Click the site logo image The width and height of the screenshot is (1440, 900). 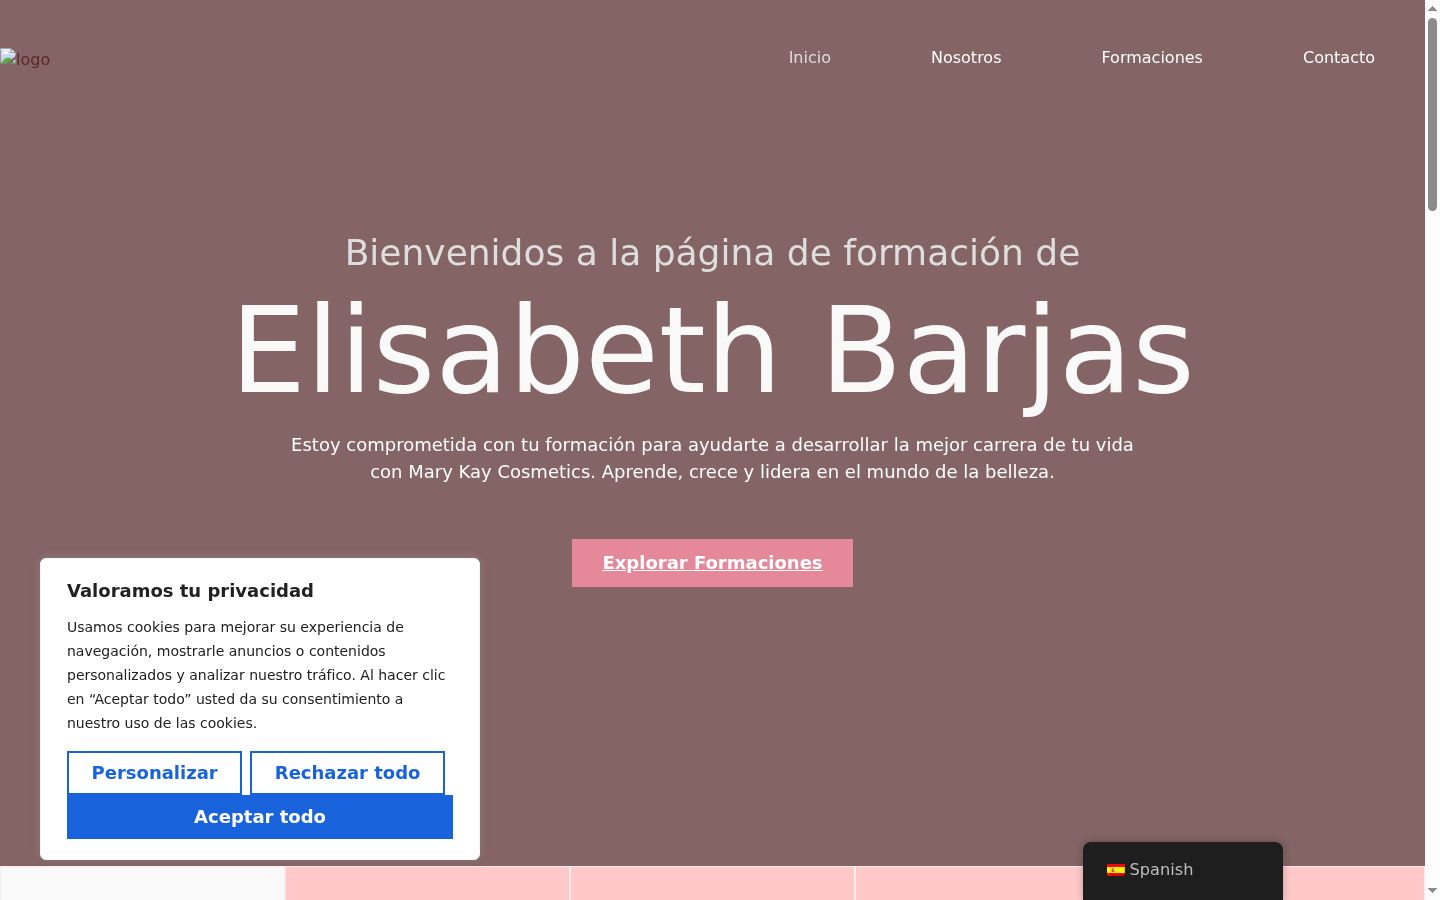(25, 59)
